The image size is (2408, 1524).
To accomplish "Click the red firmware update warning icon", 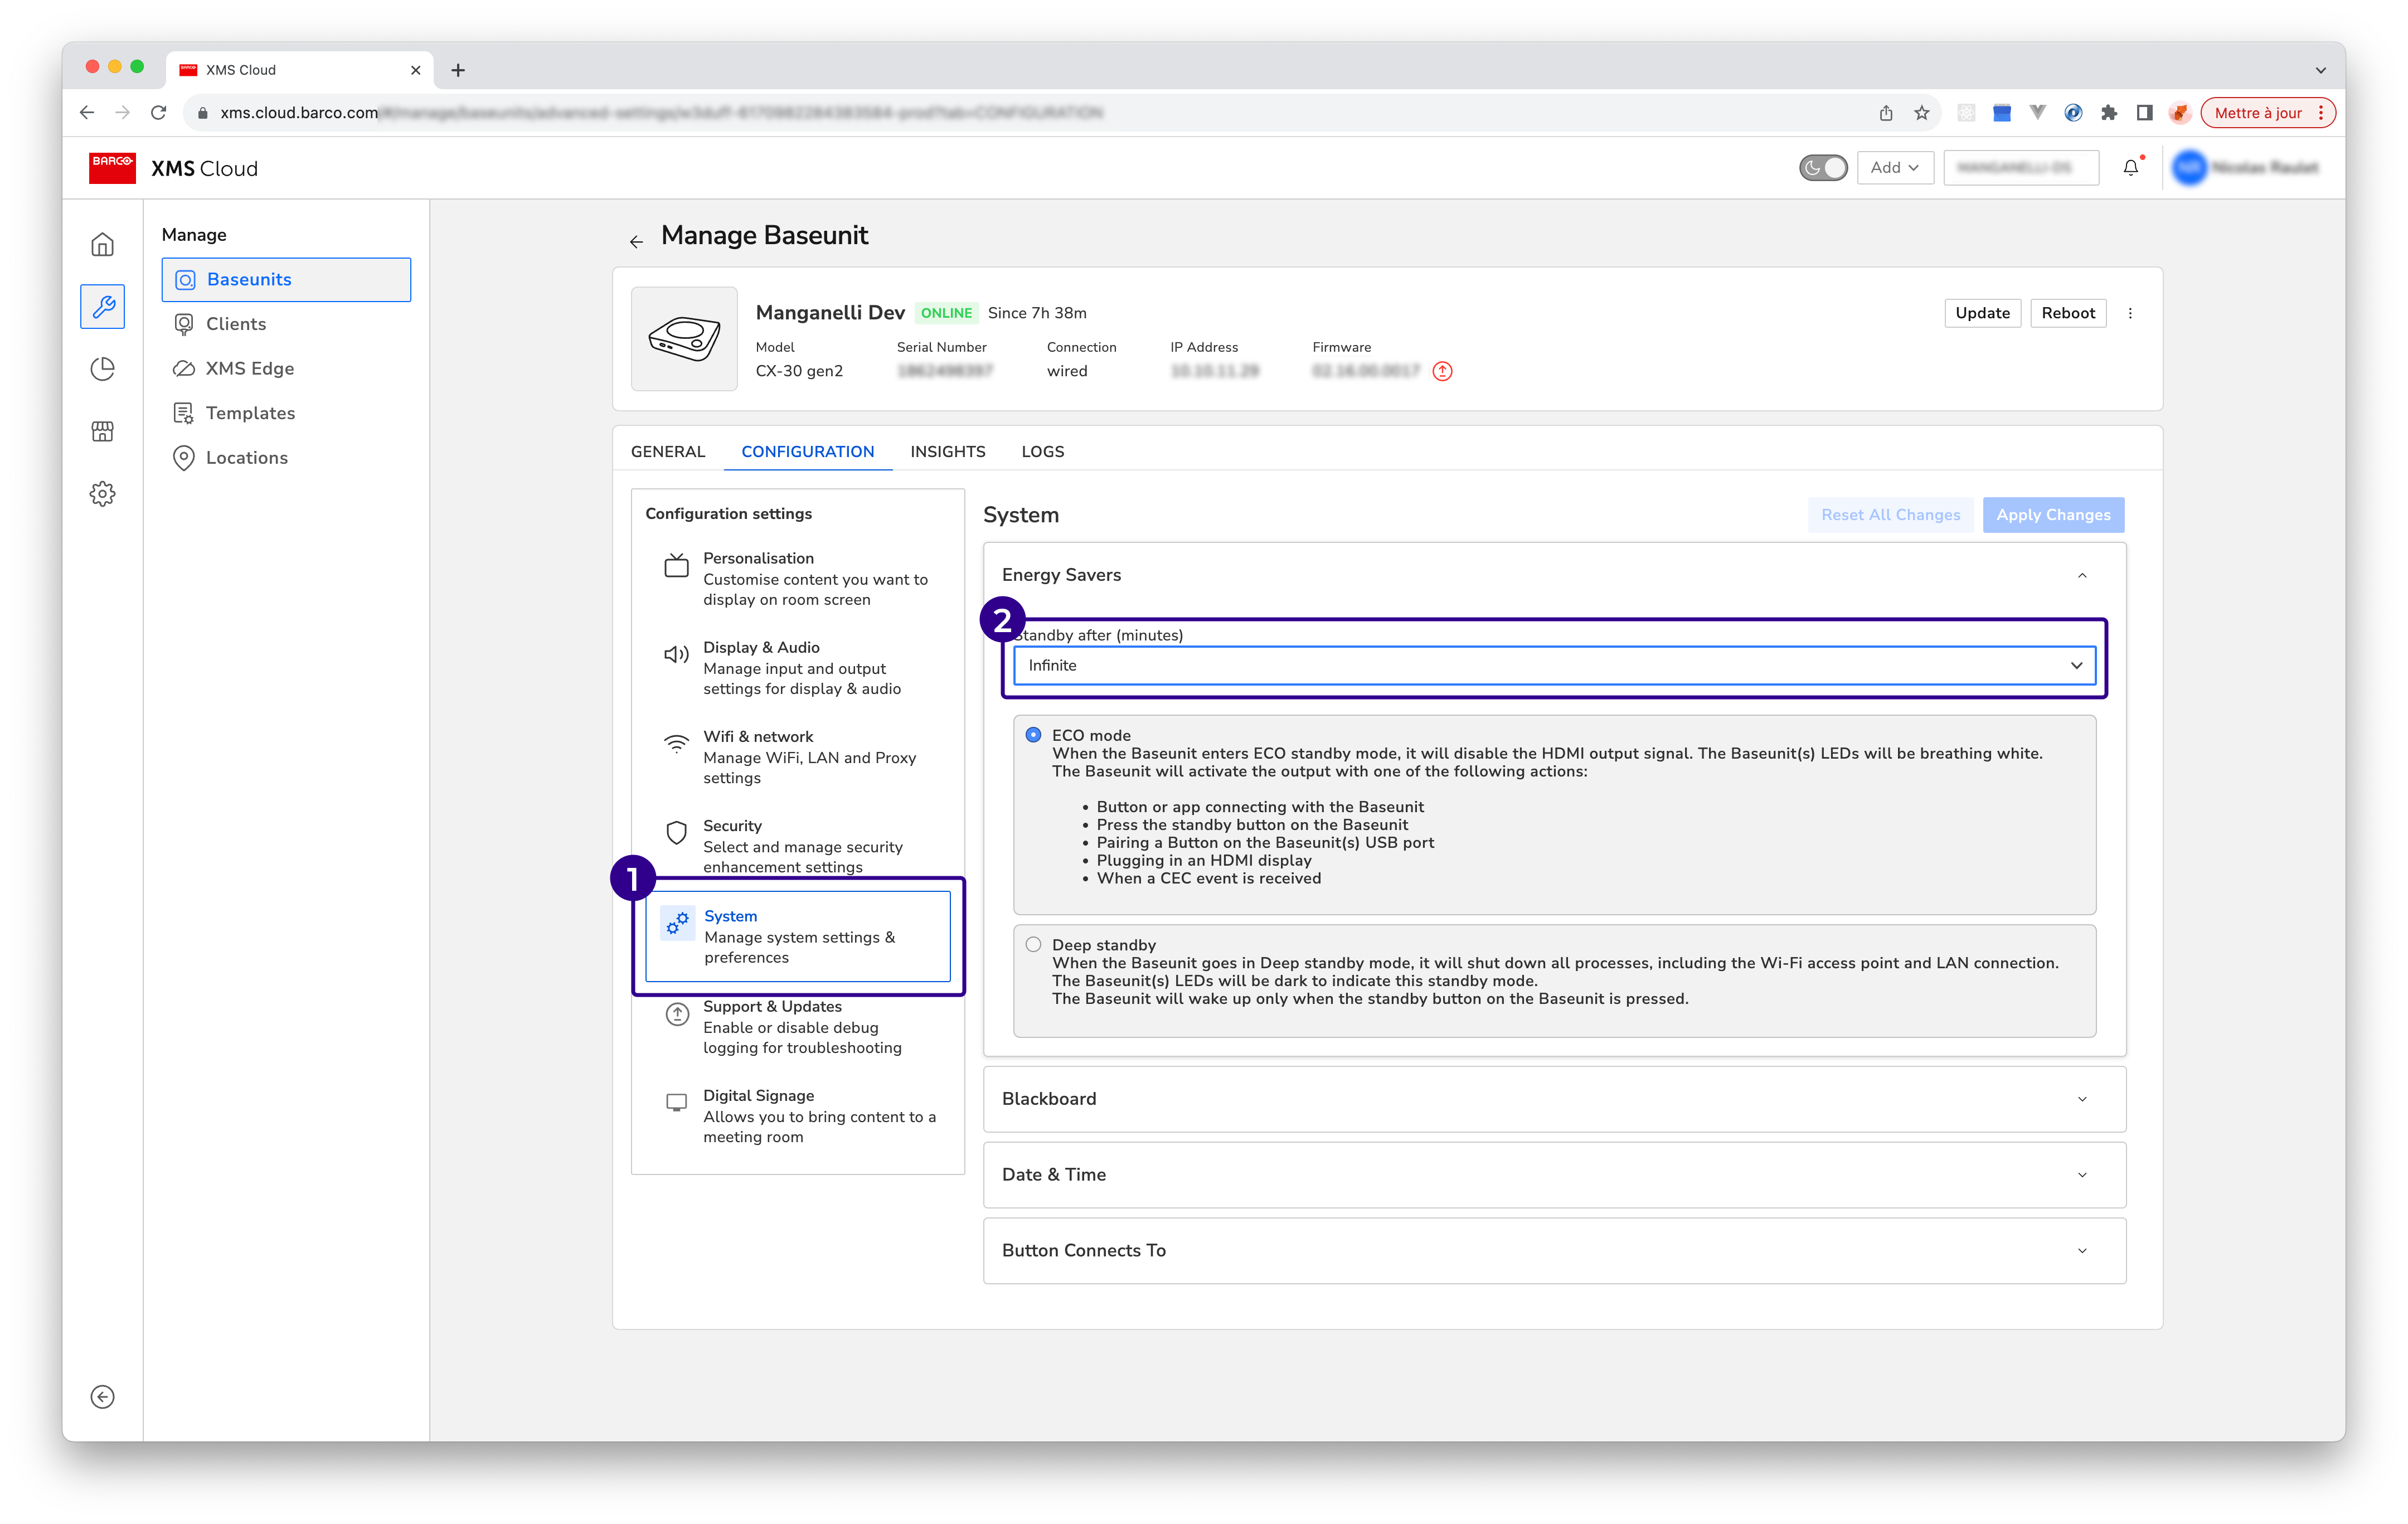I will pyautogui.click(x=1442, y=371).
